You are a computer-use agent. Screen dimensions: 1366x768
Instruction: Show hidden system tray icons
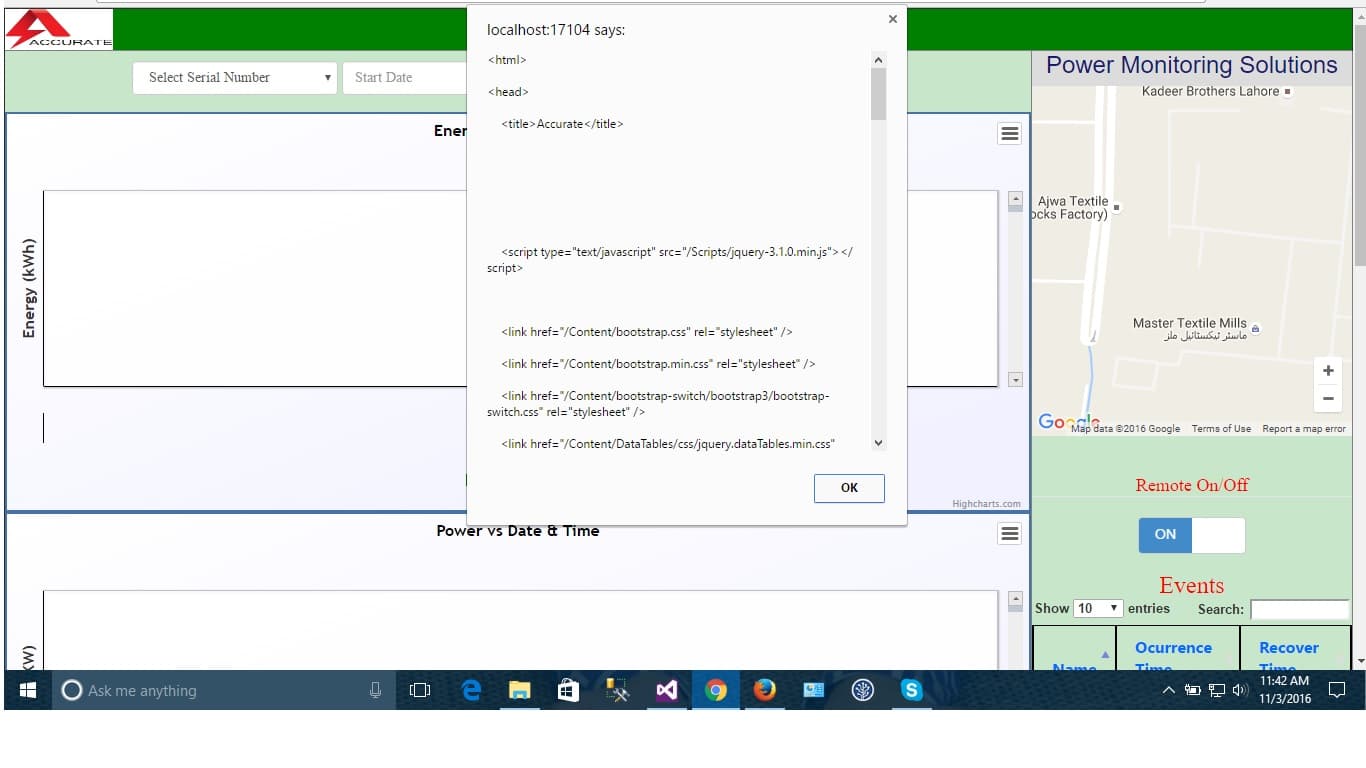coord(1169,690)
